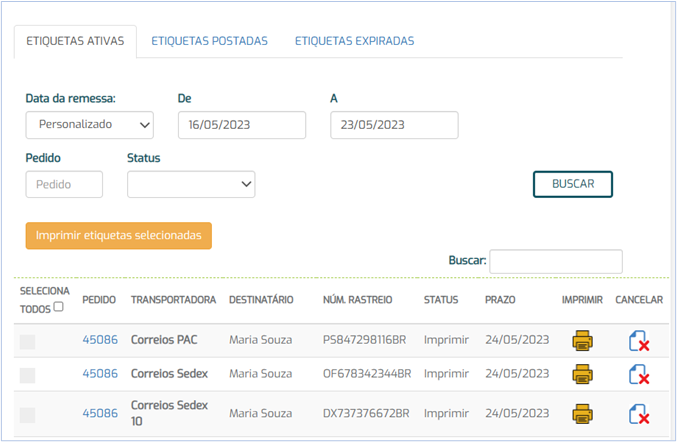Click the printer icon for Correios Sedex 10 row

(x=582, y=414)
